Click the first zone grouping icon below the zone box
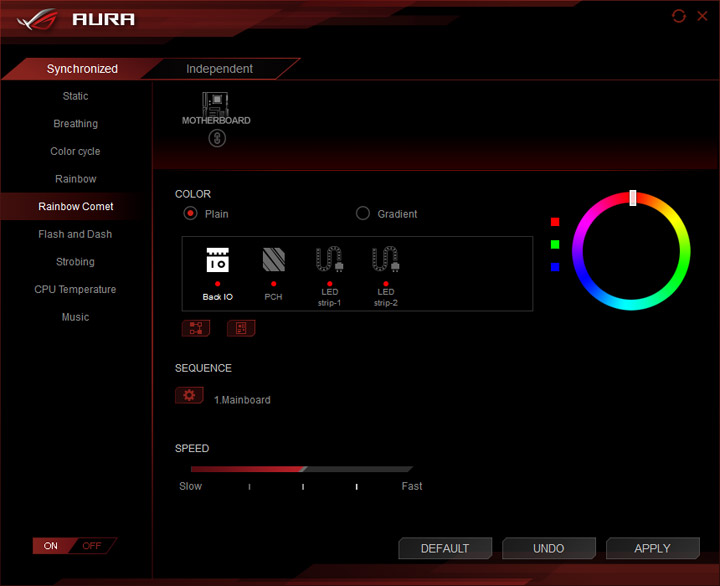 click(196, 328)
